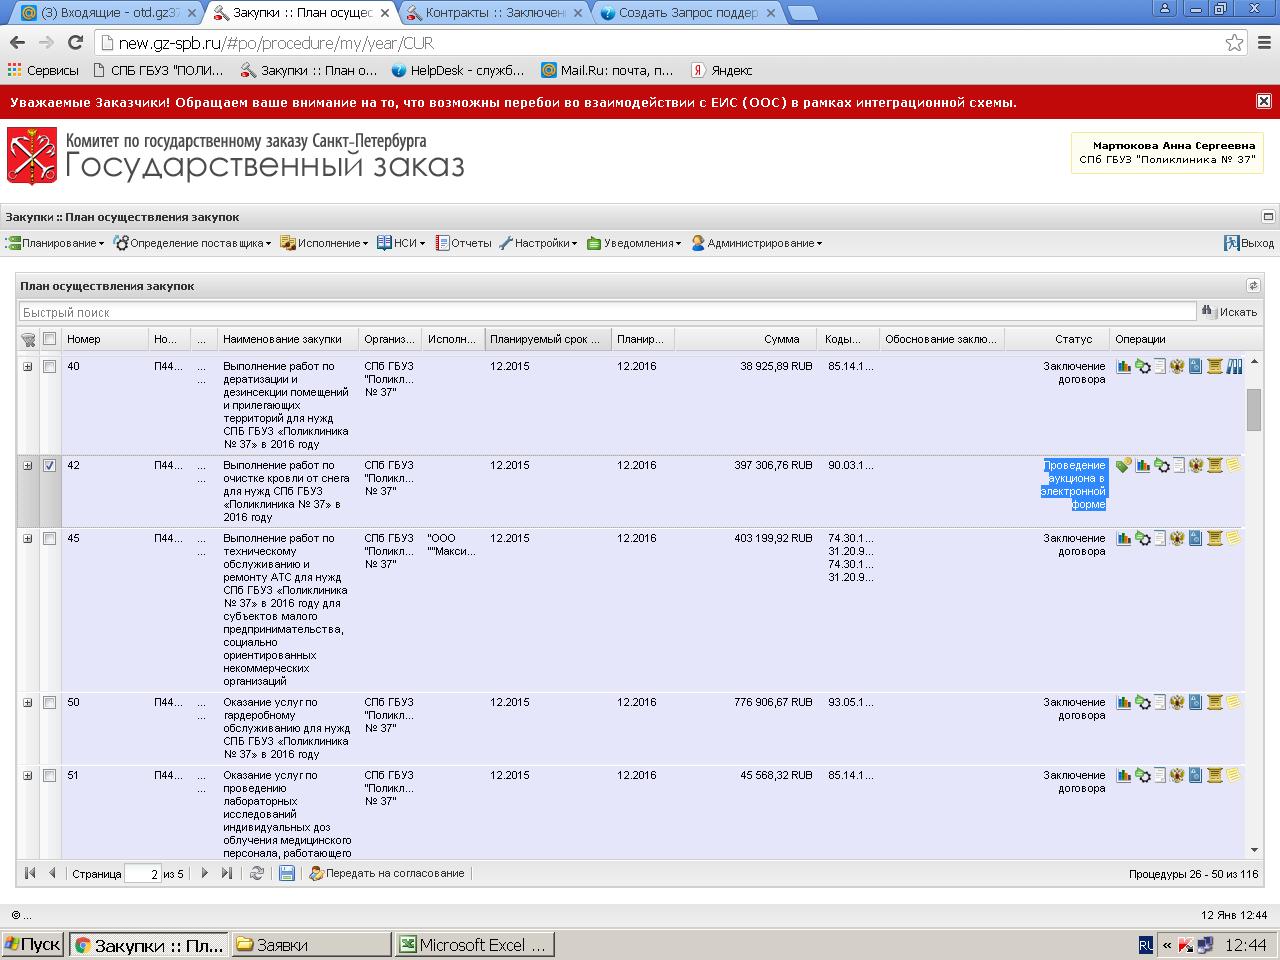Click the chart icon in row 40
Screen dimensions: 1280x960
pyautogui.click(x=1124, y=367)
